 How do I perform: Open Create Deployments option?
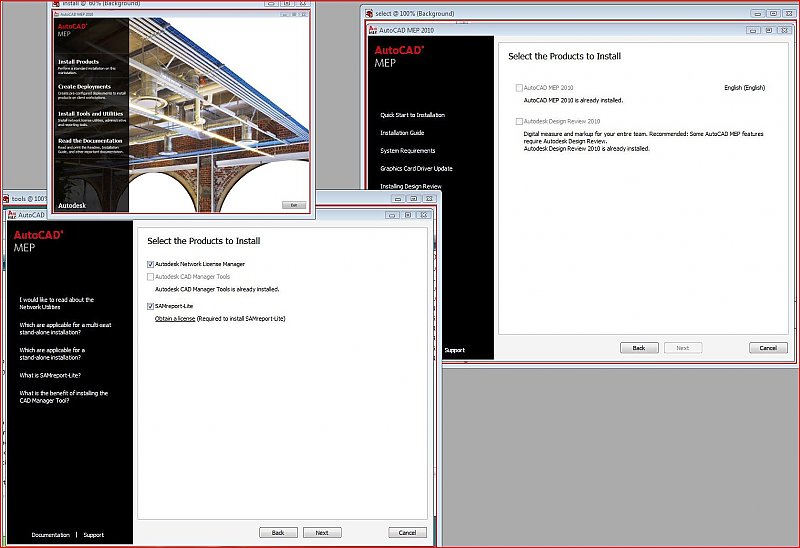(84, 87)
